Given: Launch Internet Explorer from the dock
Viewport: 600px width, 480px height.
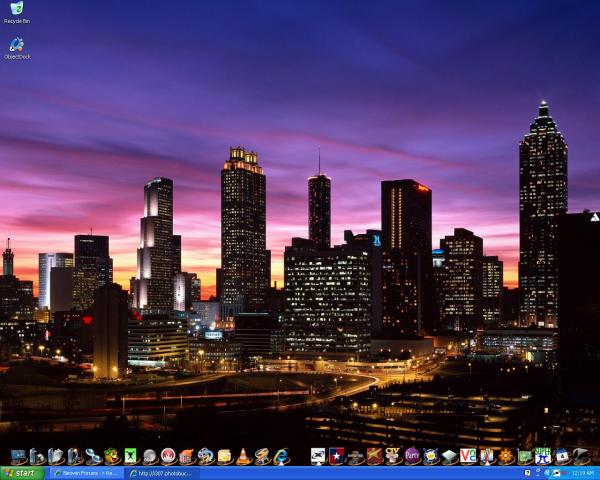Looking at the screenshot, I should [x=281, y=456].
